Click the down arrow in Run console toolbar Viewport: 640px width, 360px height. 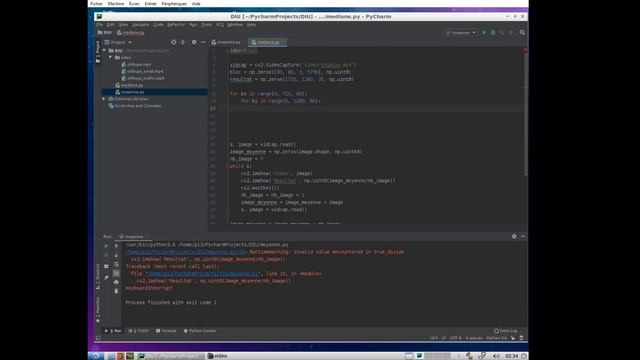point(116,255)
